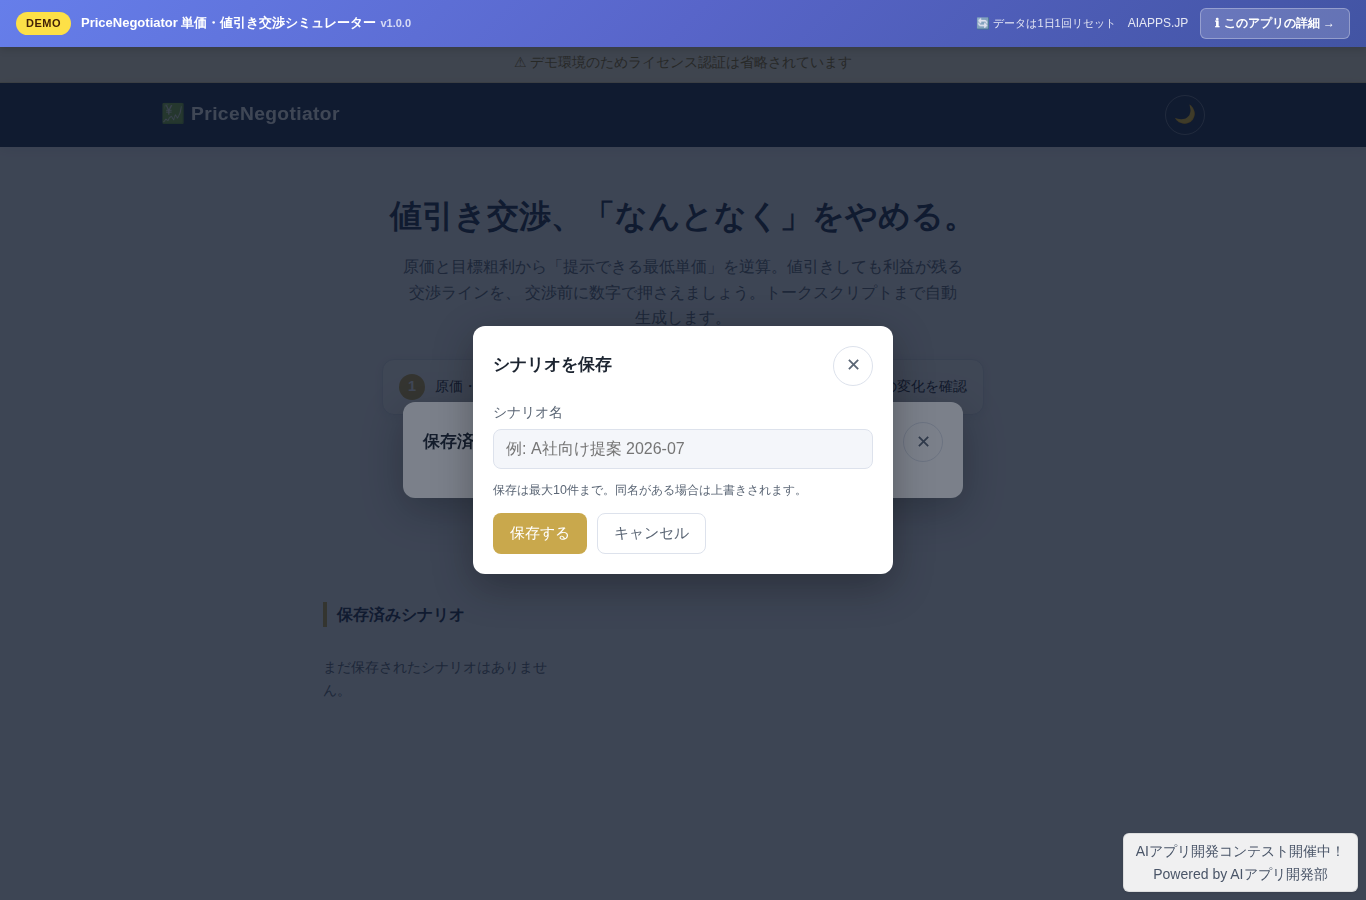Close the 保存済 panel behind the dialog
The height and width of the screenshot is (900, 1366).
point(923,442)
